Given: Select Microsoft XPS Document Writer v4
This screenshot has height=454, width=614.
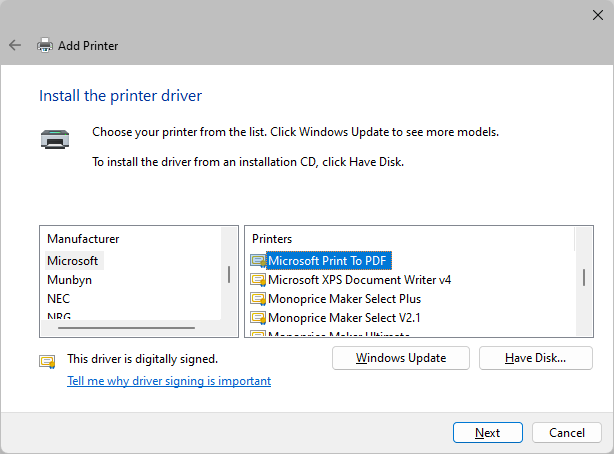Looking at the screenshot, I should 359,280.
